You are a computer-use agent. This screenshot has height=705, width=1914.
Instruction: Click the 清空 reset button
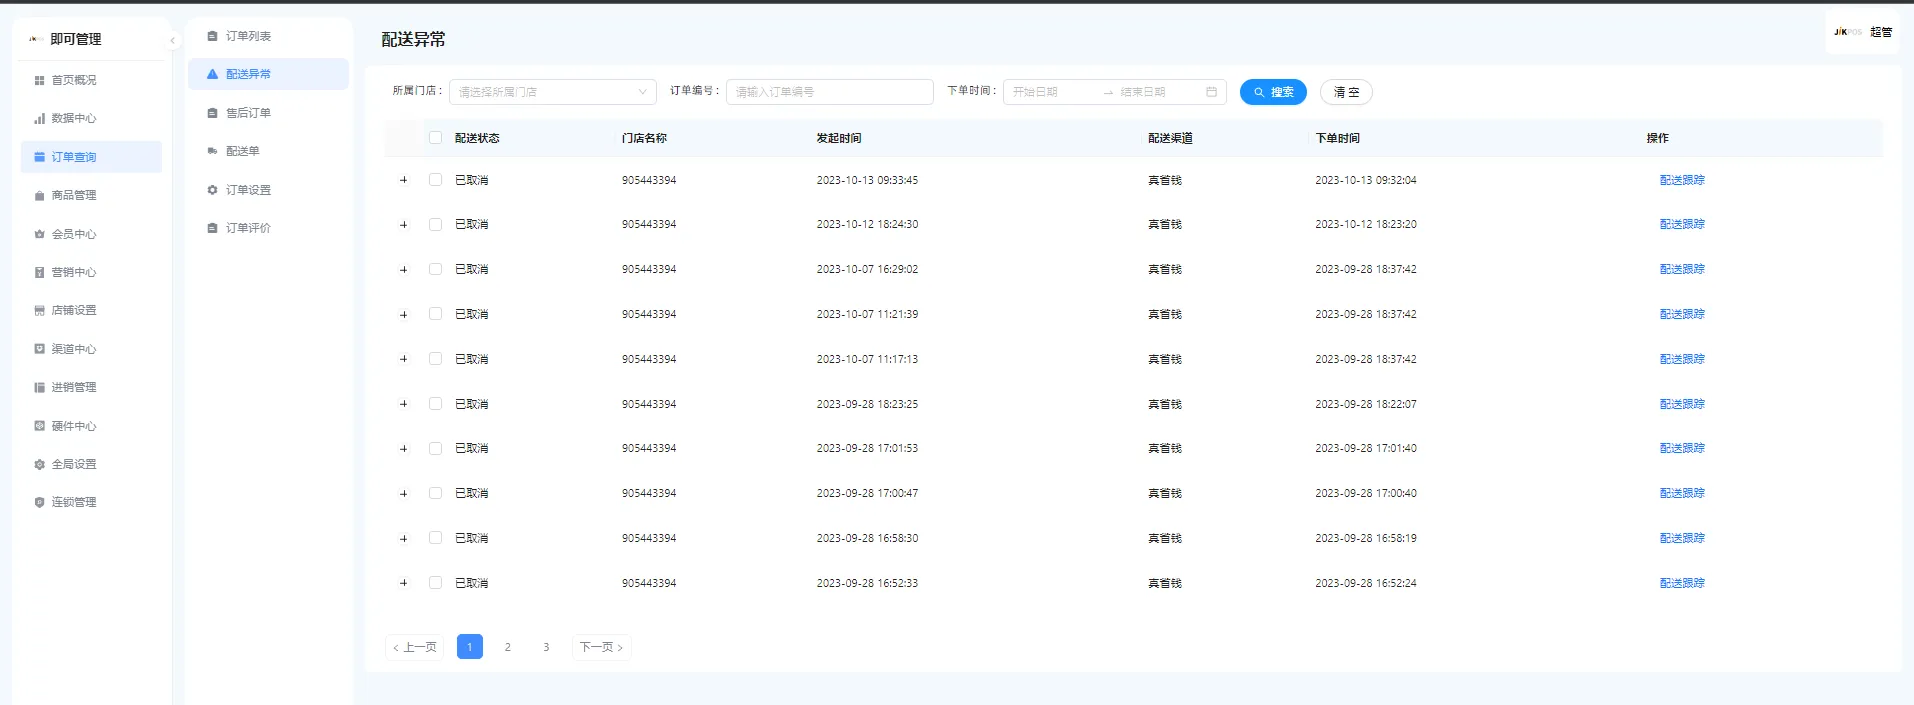(1346, 92)
